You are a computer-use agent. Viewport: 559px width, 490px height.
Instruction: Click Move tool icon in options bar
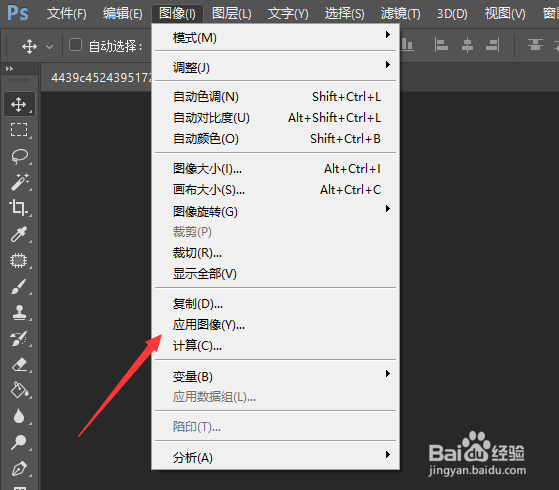coord(29,46)
